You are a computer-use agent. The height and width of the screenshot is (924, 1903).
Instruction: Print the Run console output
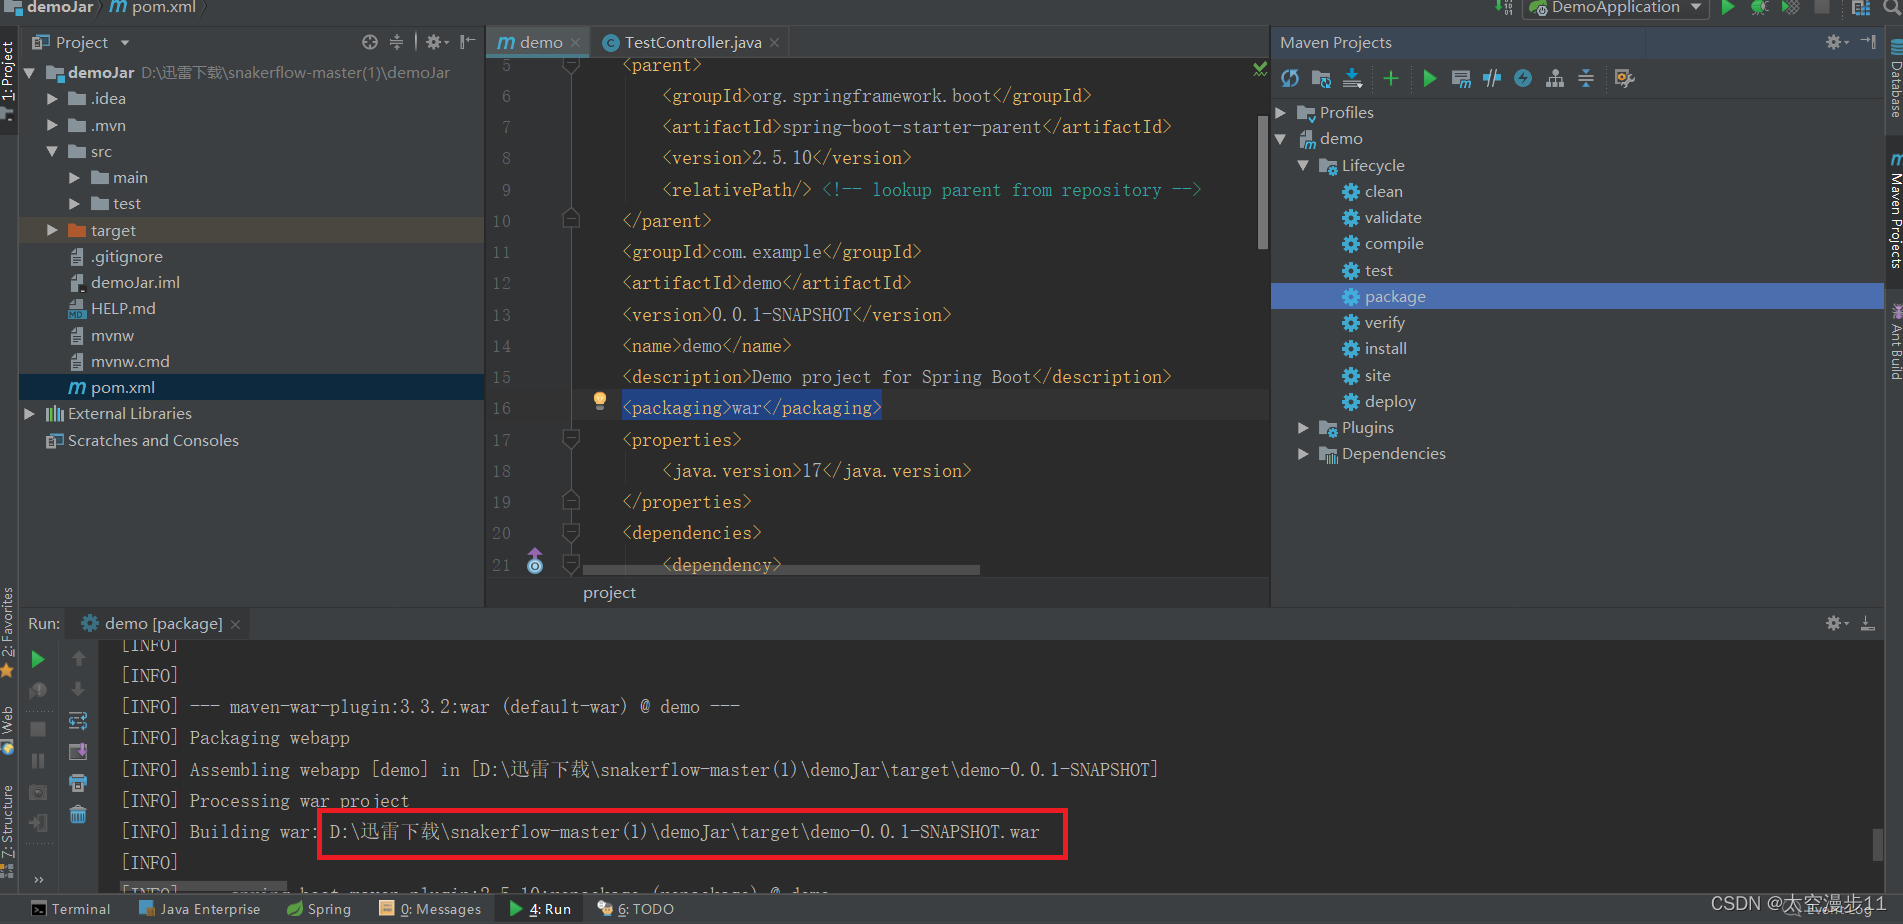(78, 783)
